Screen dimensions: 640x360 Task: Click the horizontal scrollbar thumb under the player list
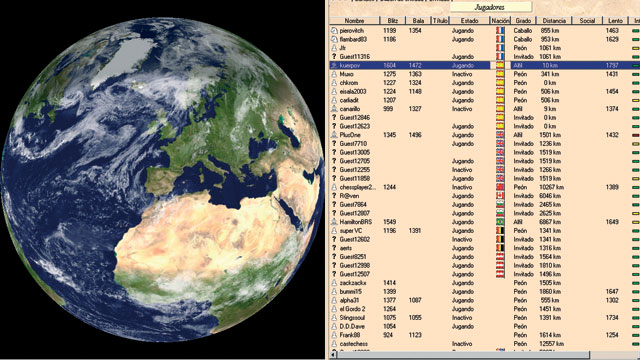[x=463, y=355]
